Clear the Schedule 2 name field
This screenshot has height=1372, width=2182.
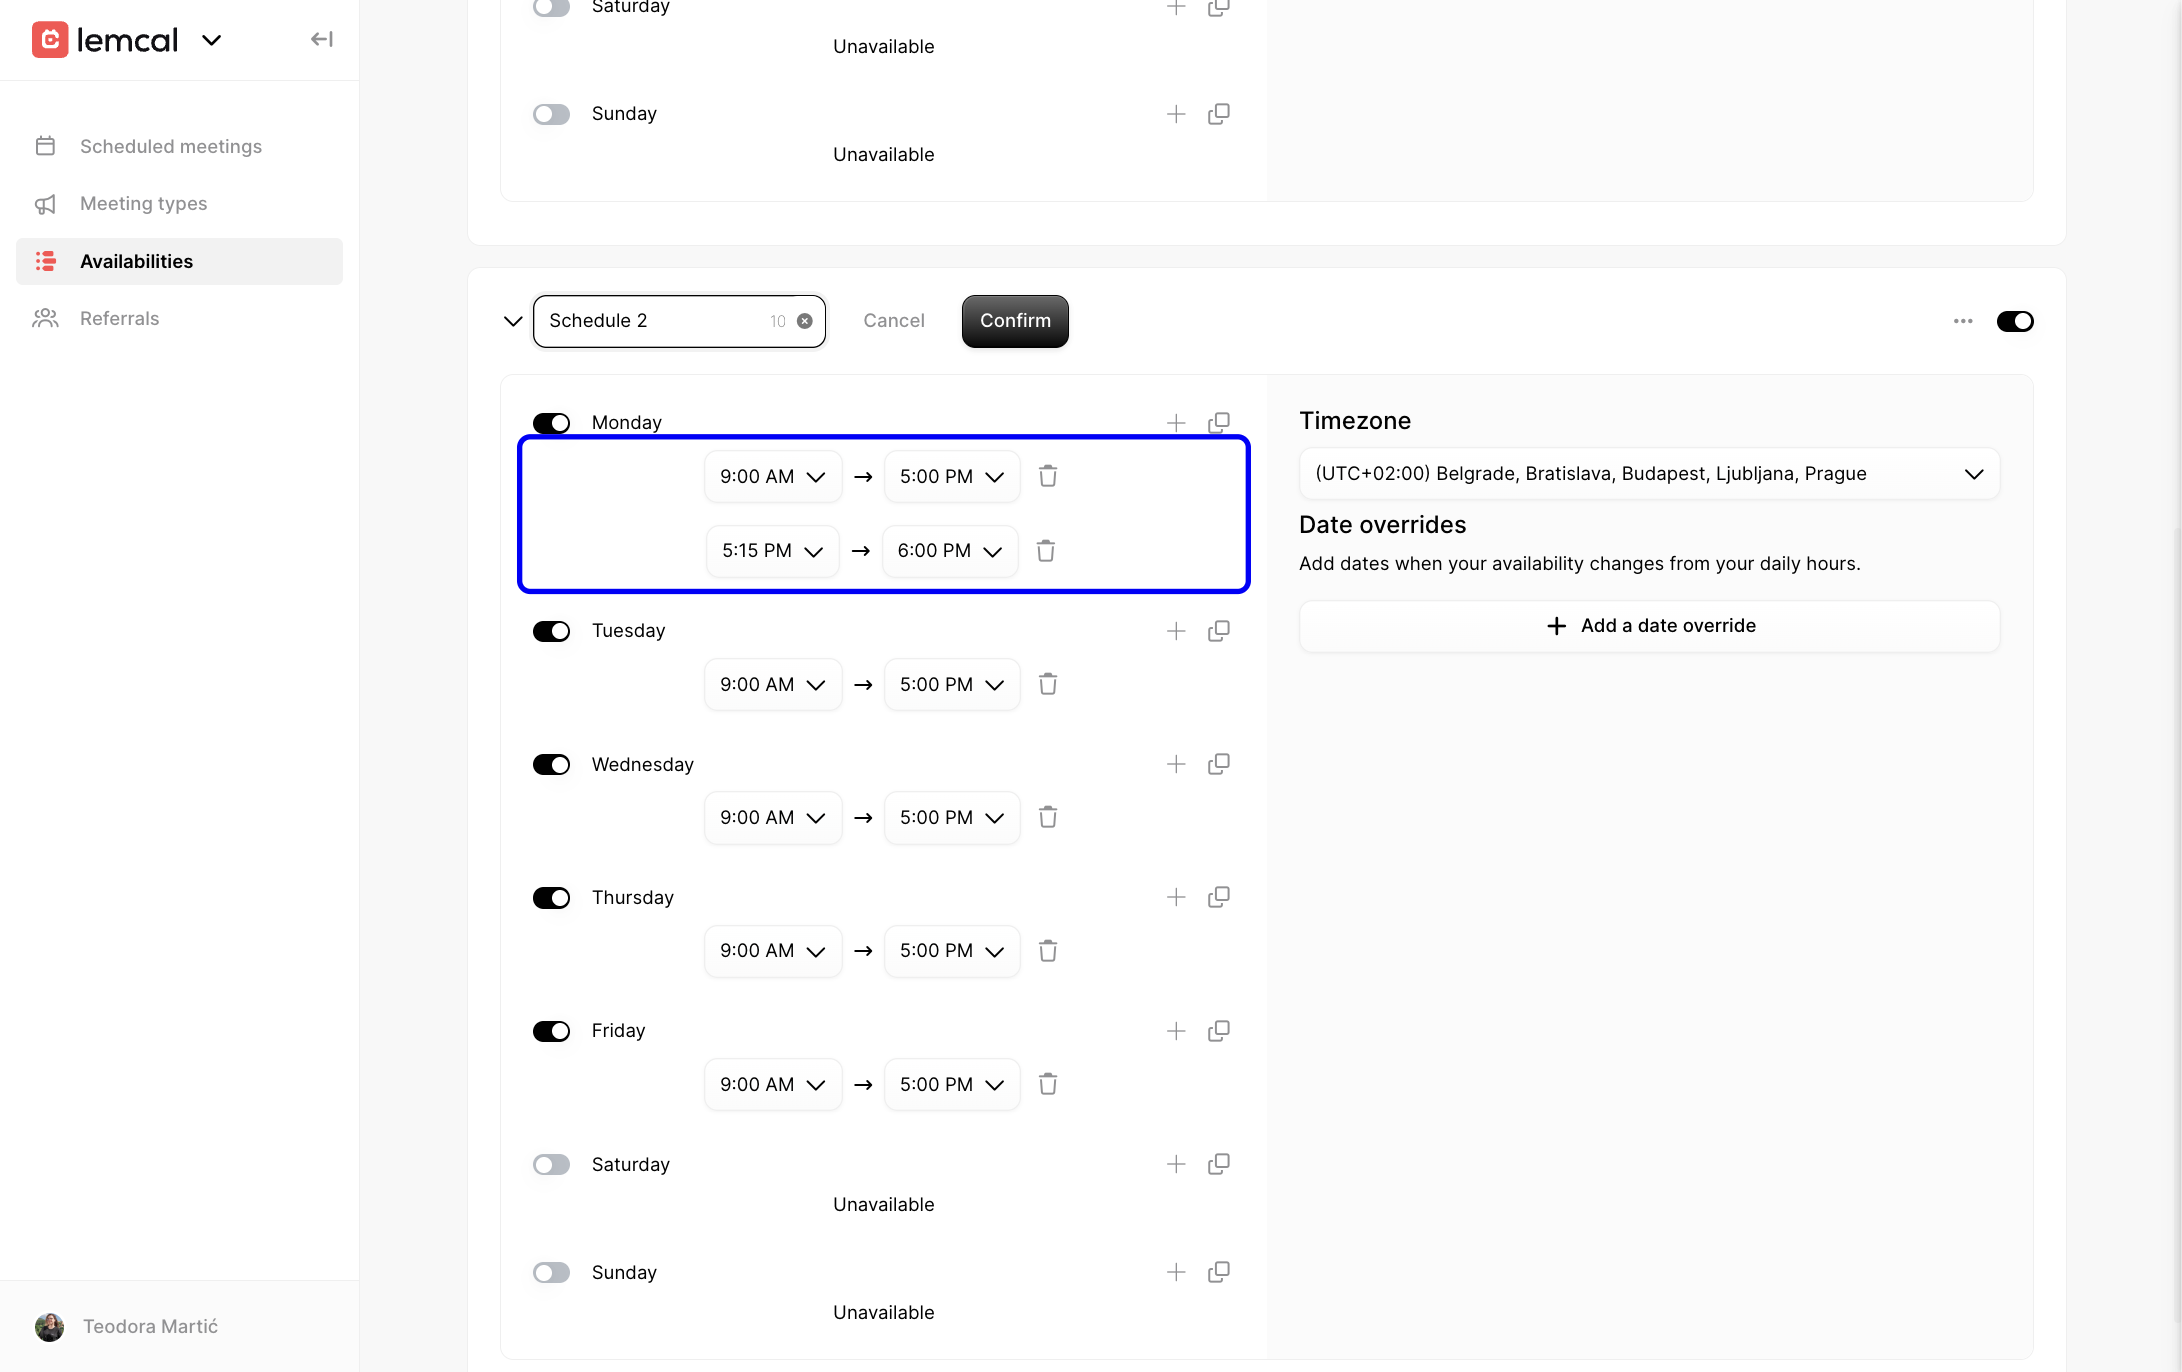[803, 321]
